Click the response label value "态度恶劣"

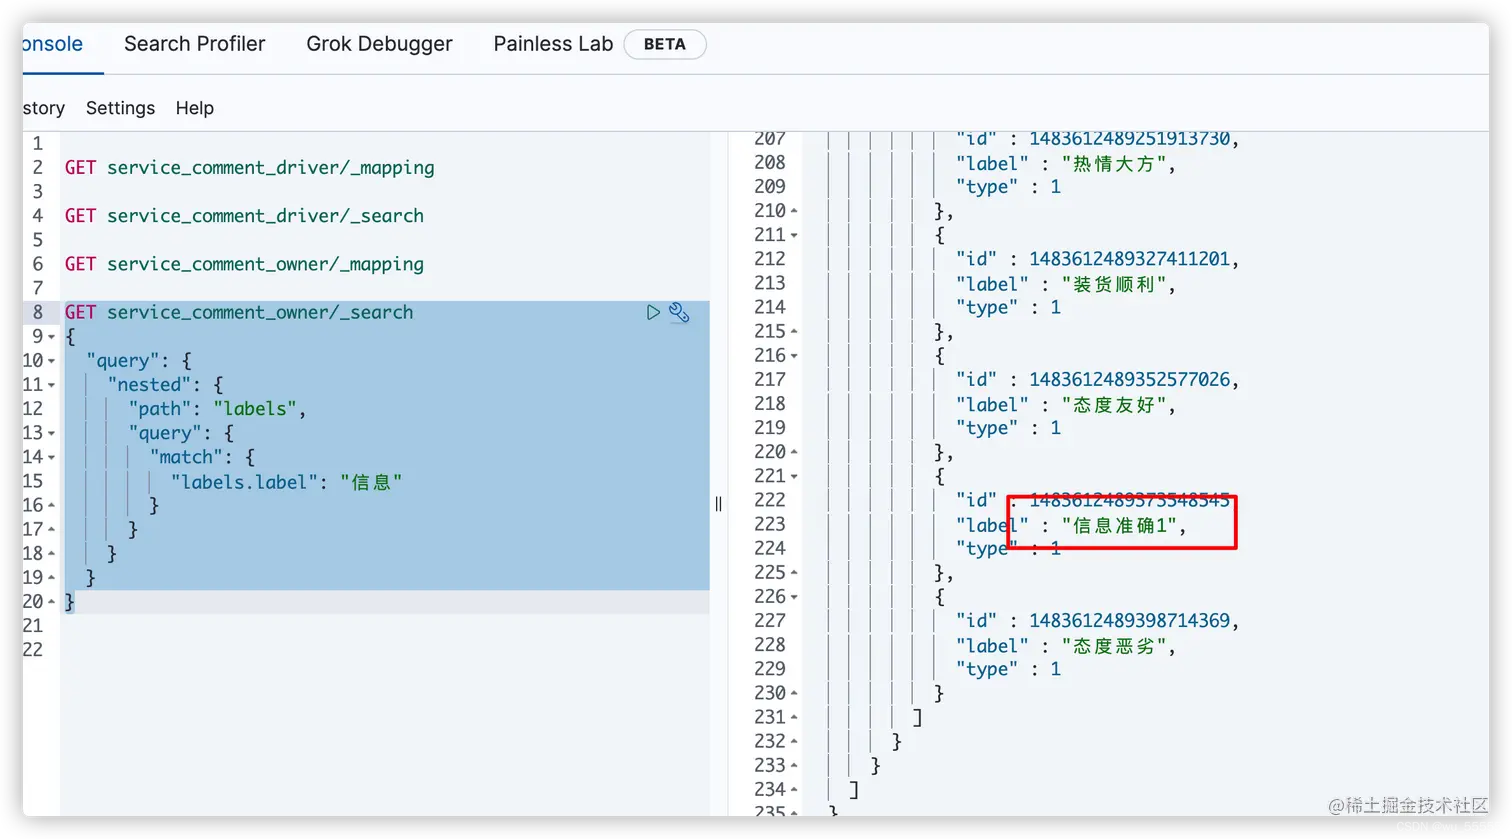[x=1113, y=647]
